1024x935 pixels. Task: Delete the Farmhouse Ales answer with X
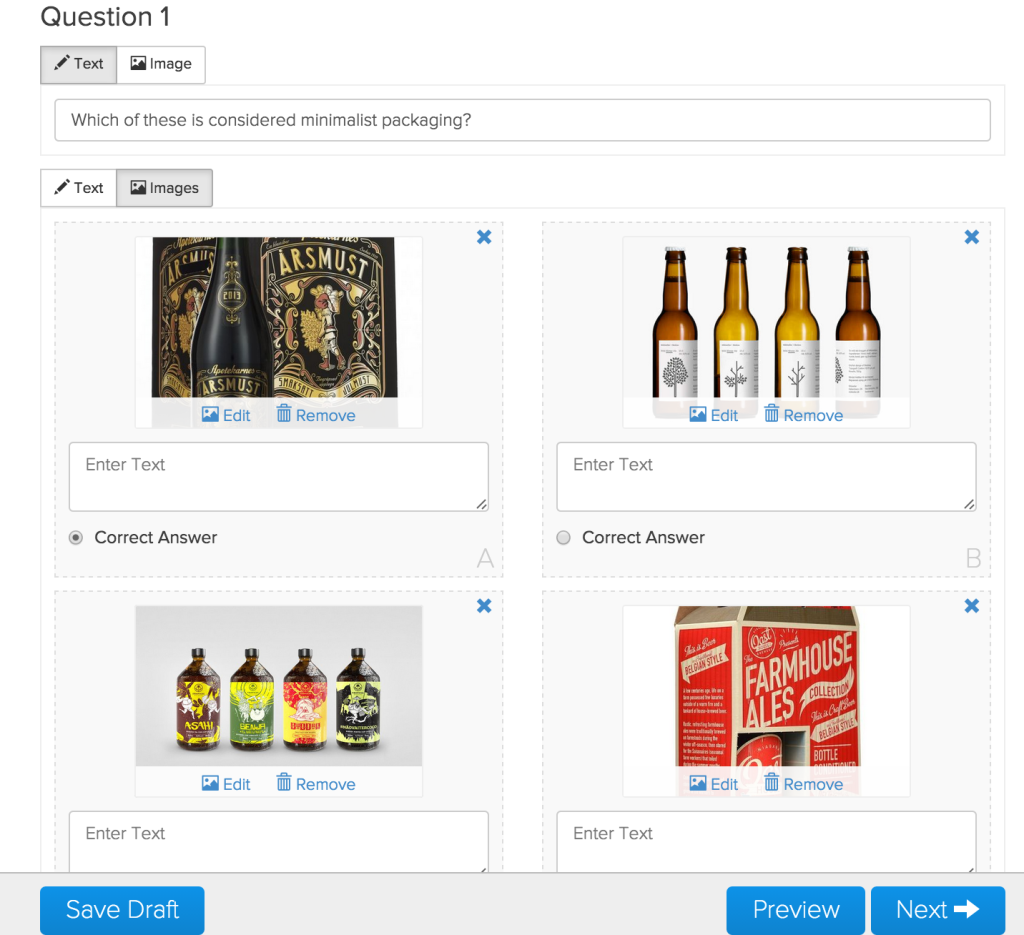coord(972,606)
